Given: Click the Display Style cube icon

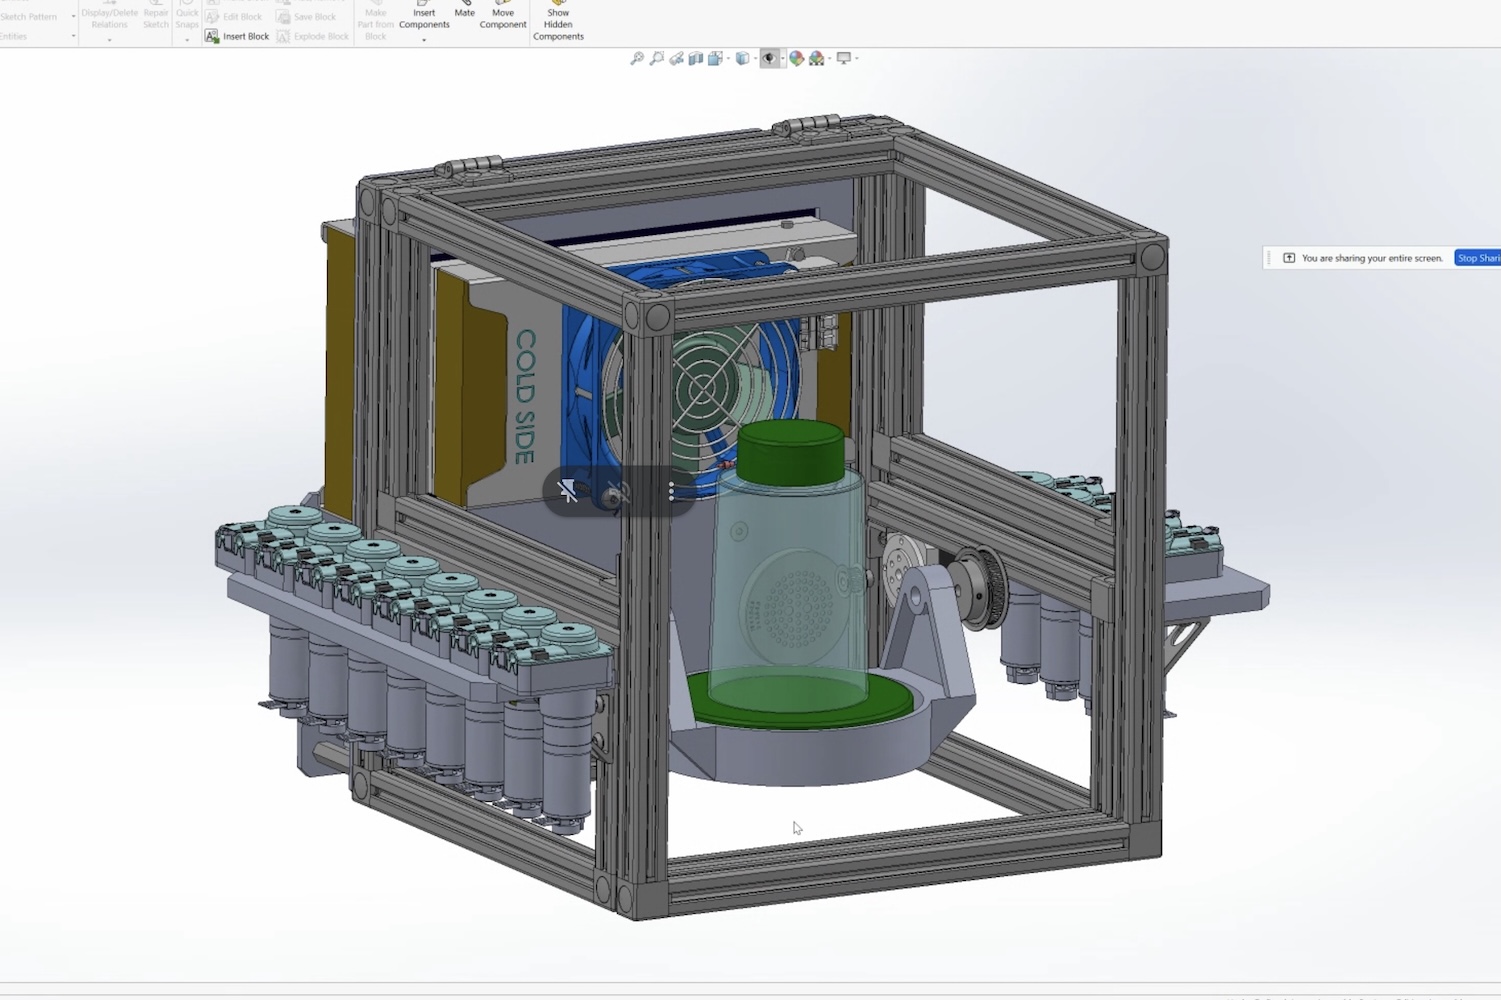Looking at the screenshot, I should (742, 59).
